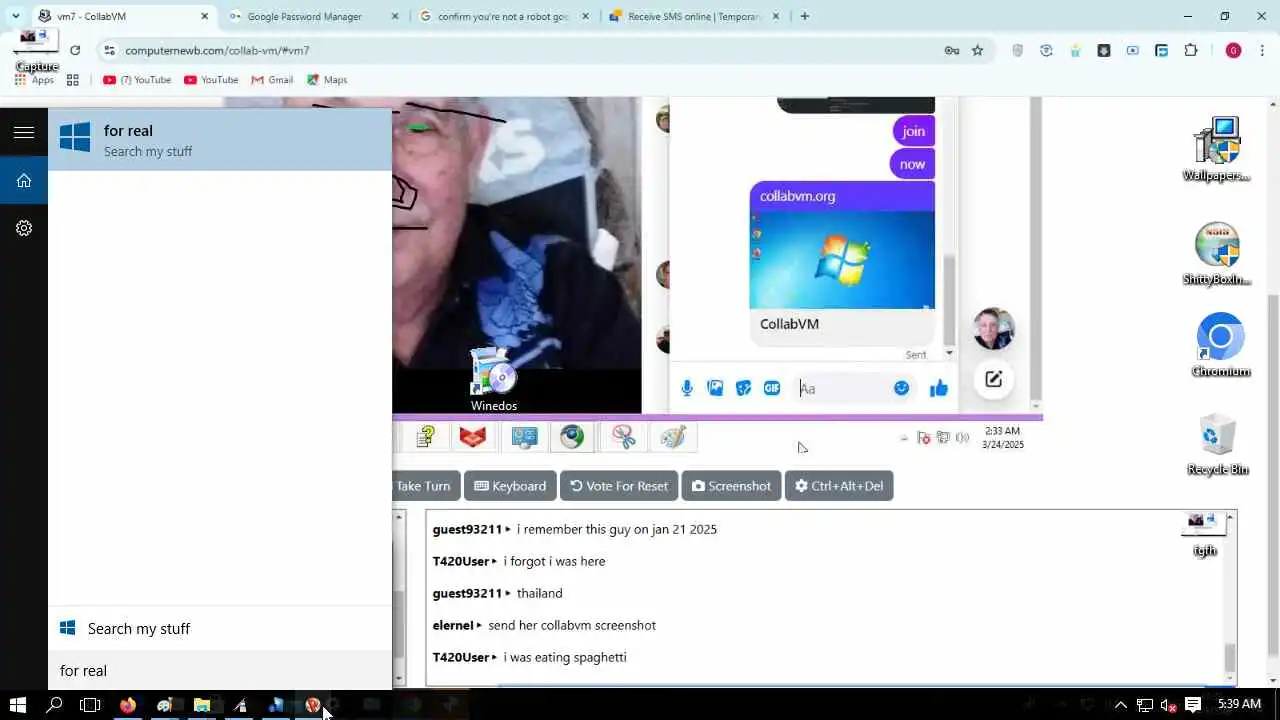Open a new browser tab

pos(804,16)
